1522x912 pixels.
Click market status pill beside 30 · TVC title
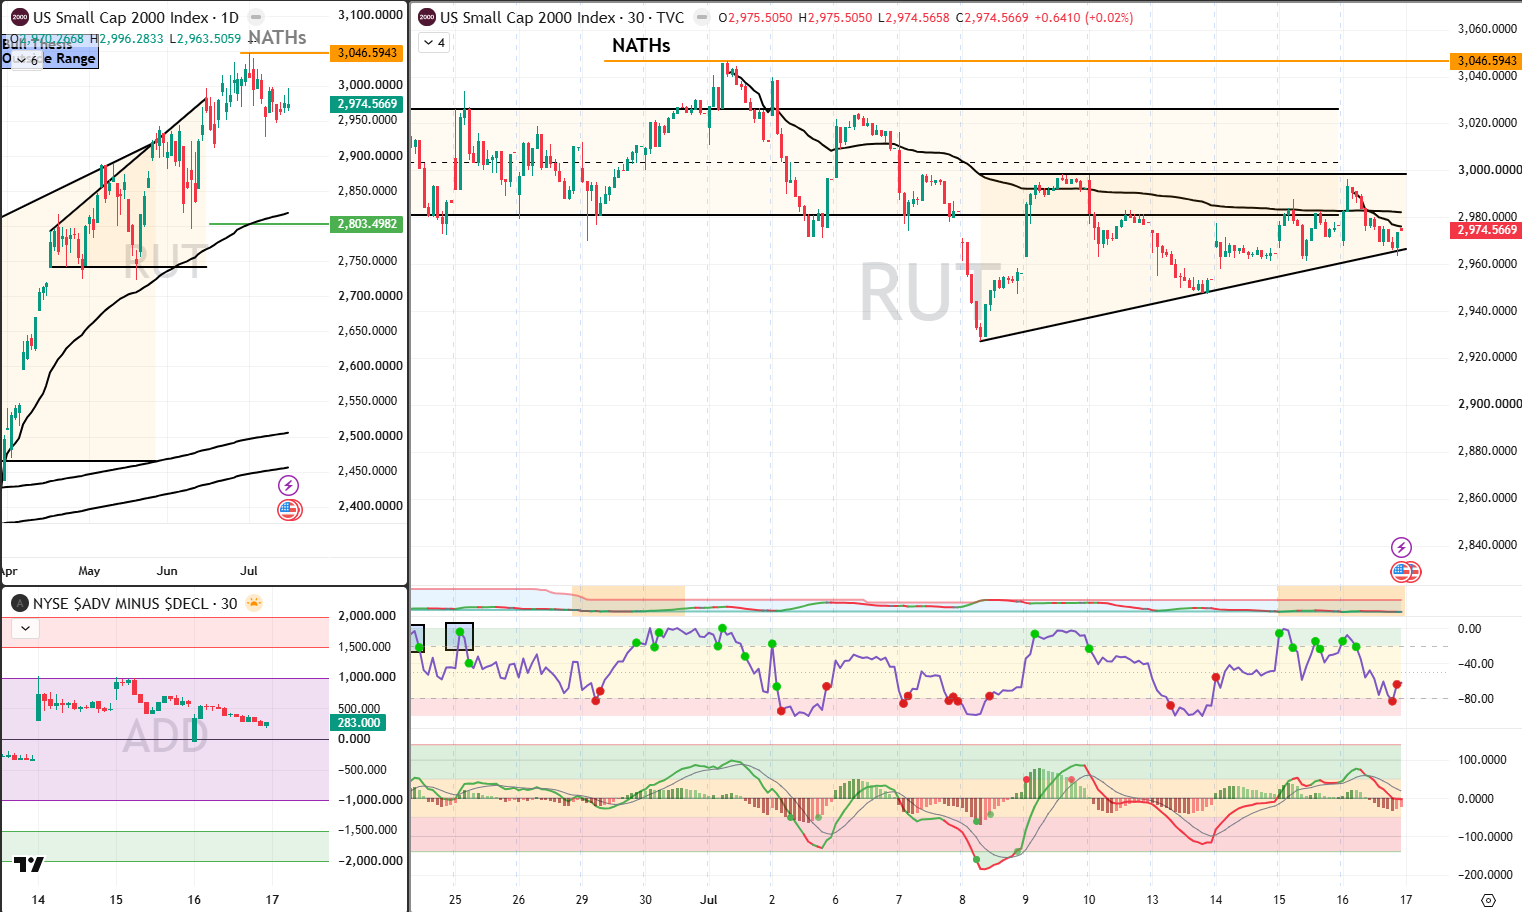coord(702,17)
